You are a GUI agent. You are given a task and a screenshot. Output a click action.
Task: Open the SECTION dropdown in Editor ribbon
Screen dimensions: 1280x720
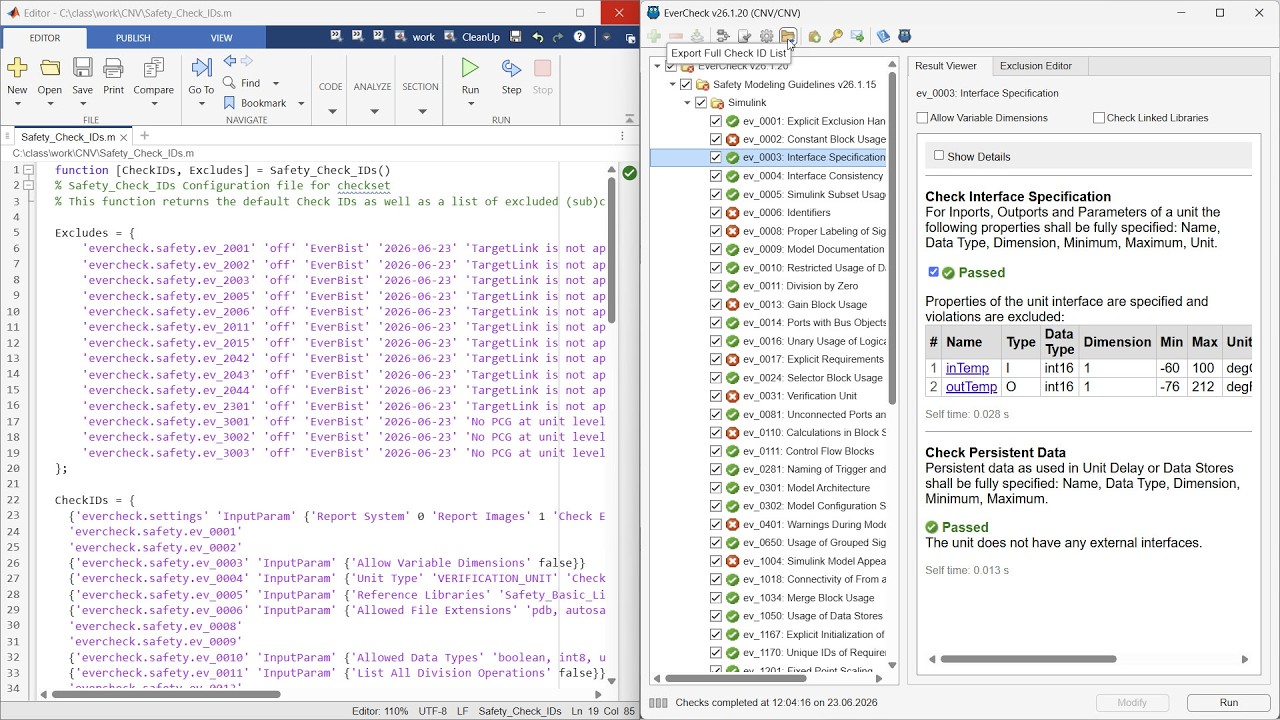coord(421,111)
